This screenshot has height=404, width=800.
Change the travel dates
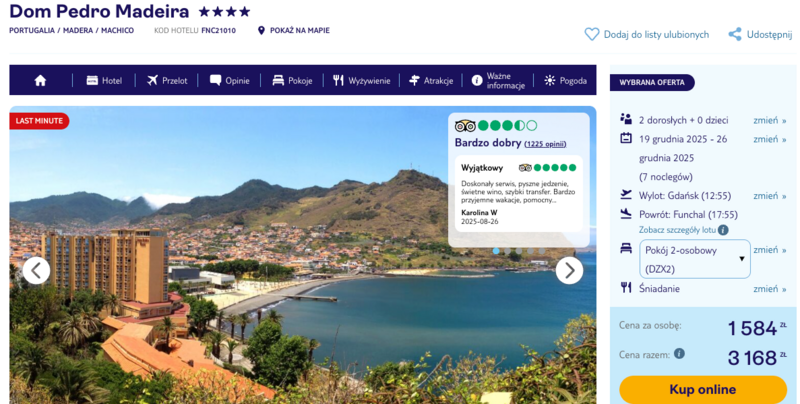(769, 139)
